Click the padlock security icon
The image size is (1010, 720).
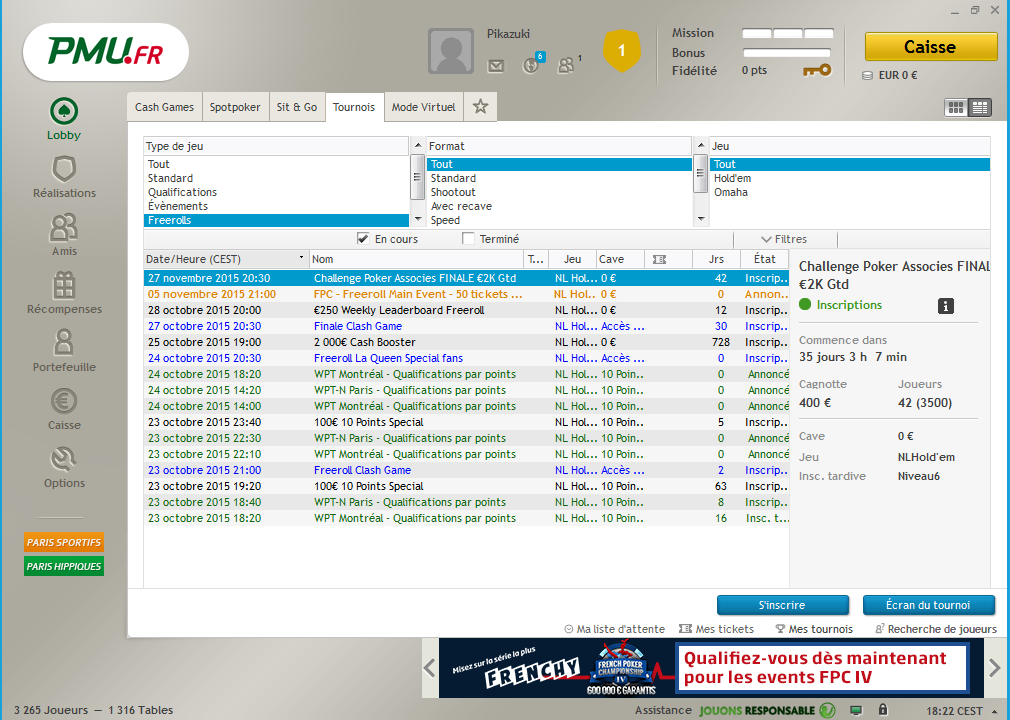coord(882,710)
